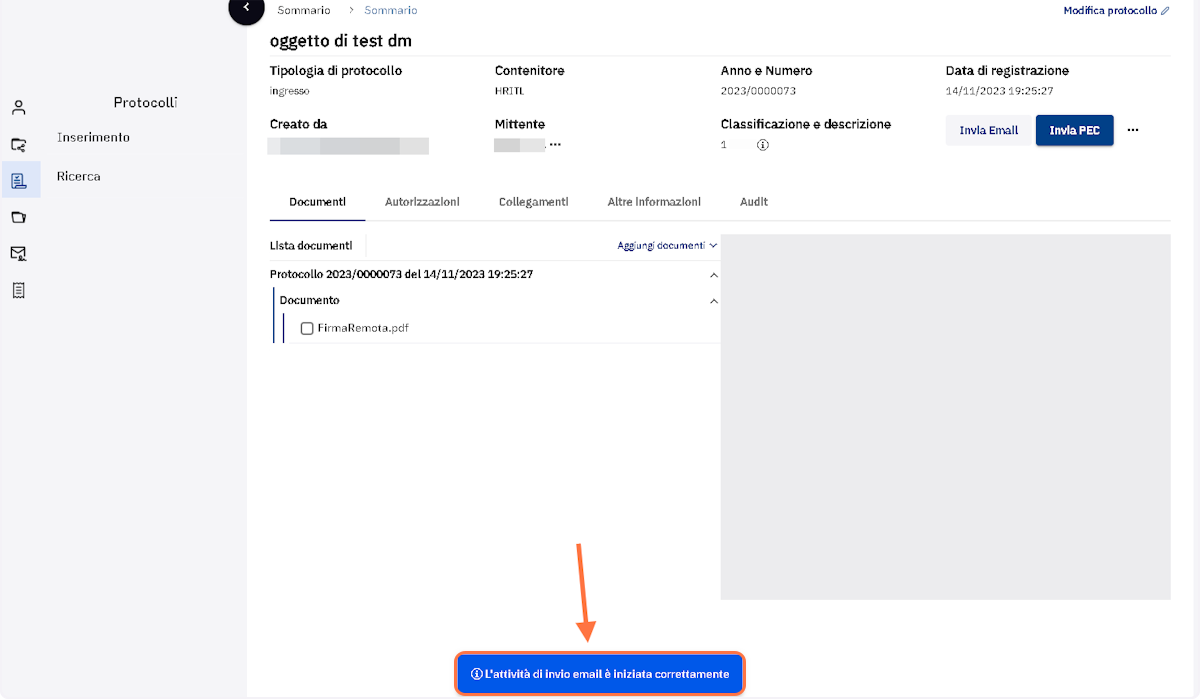
Task: Click the Lista documenti label
Action: 311,245
